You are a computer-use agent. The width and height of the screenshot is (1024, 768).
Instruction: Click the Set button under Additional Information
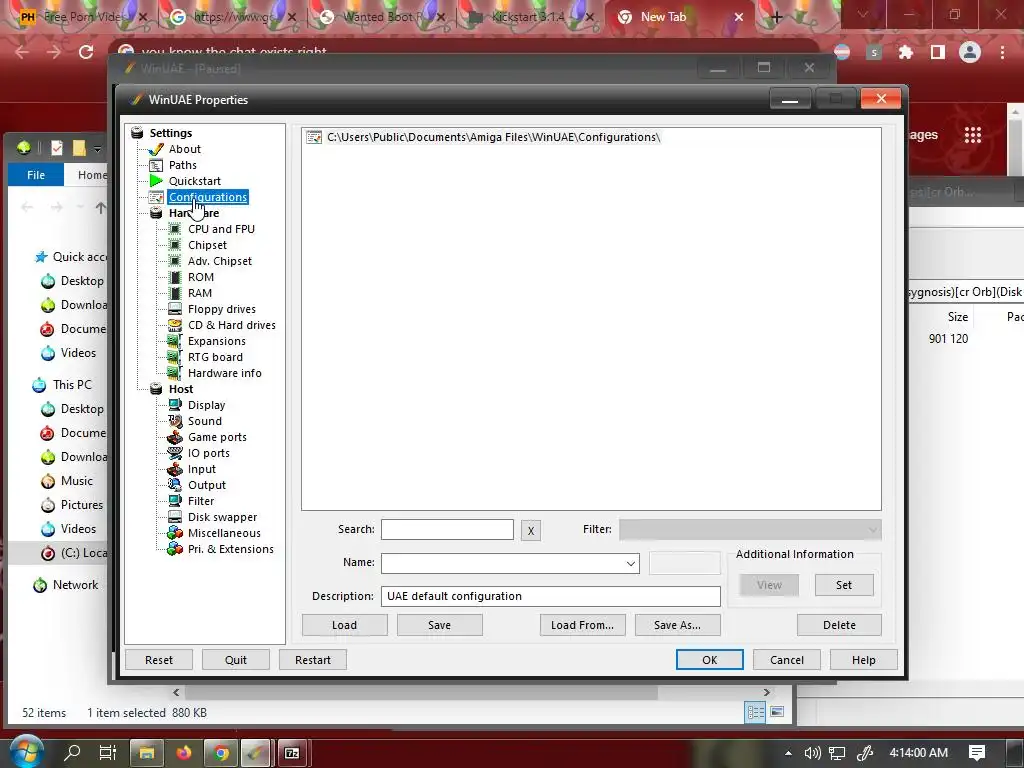[844, 585]
